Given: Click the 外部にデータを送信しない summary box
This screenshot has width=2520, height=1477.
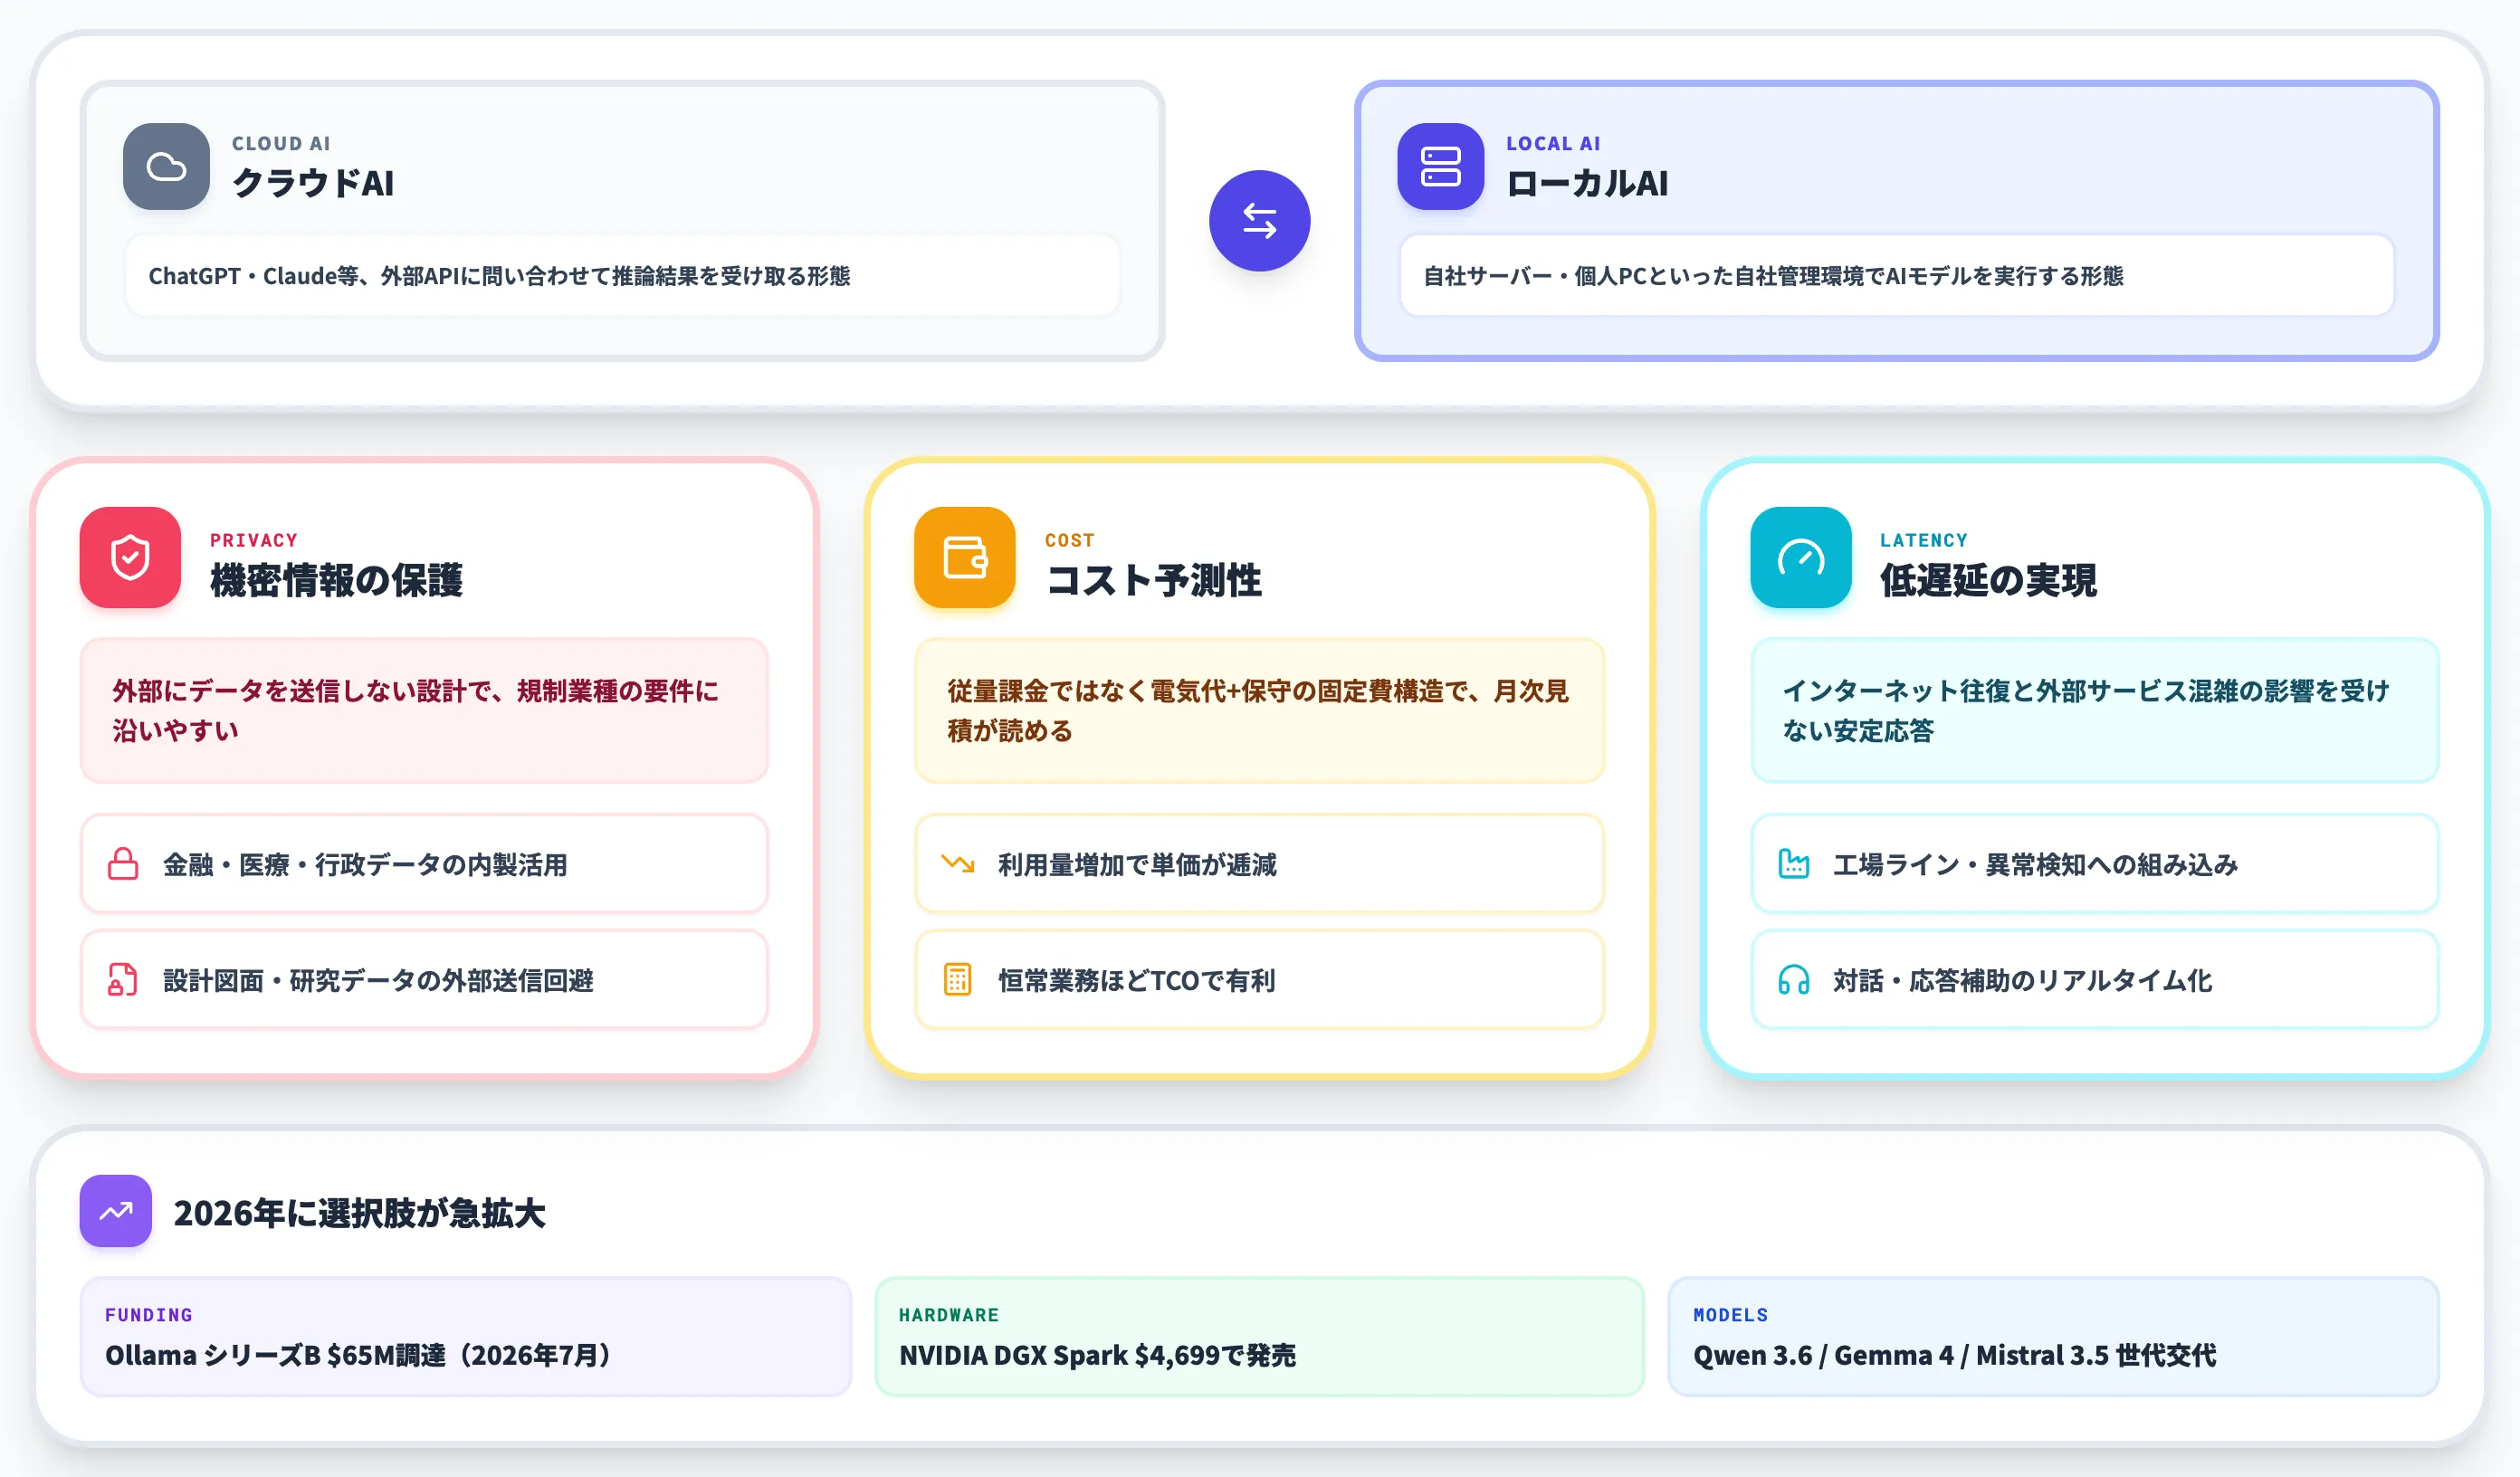Looking at the screenshot, I should coord(424,710).
